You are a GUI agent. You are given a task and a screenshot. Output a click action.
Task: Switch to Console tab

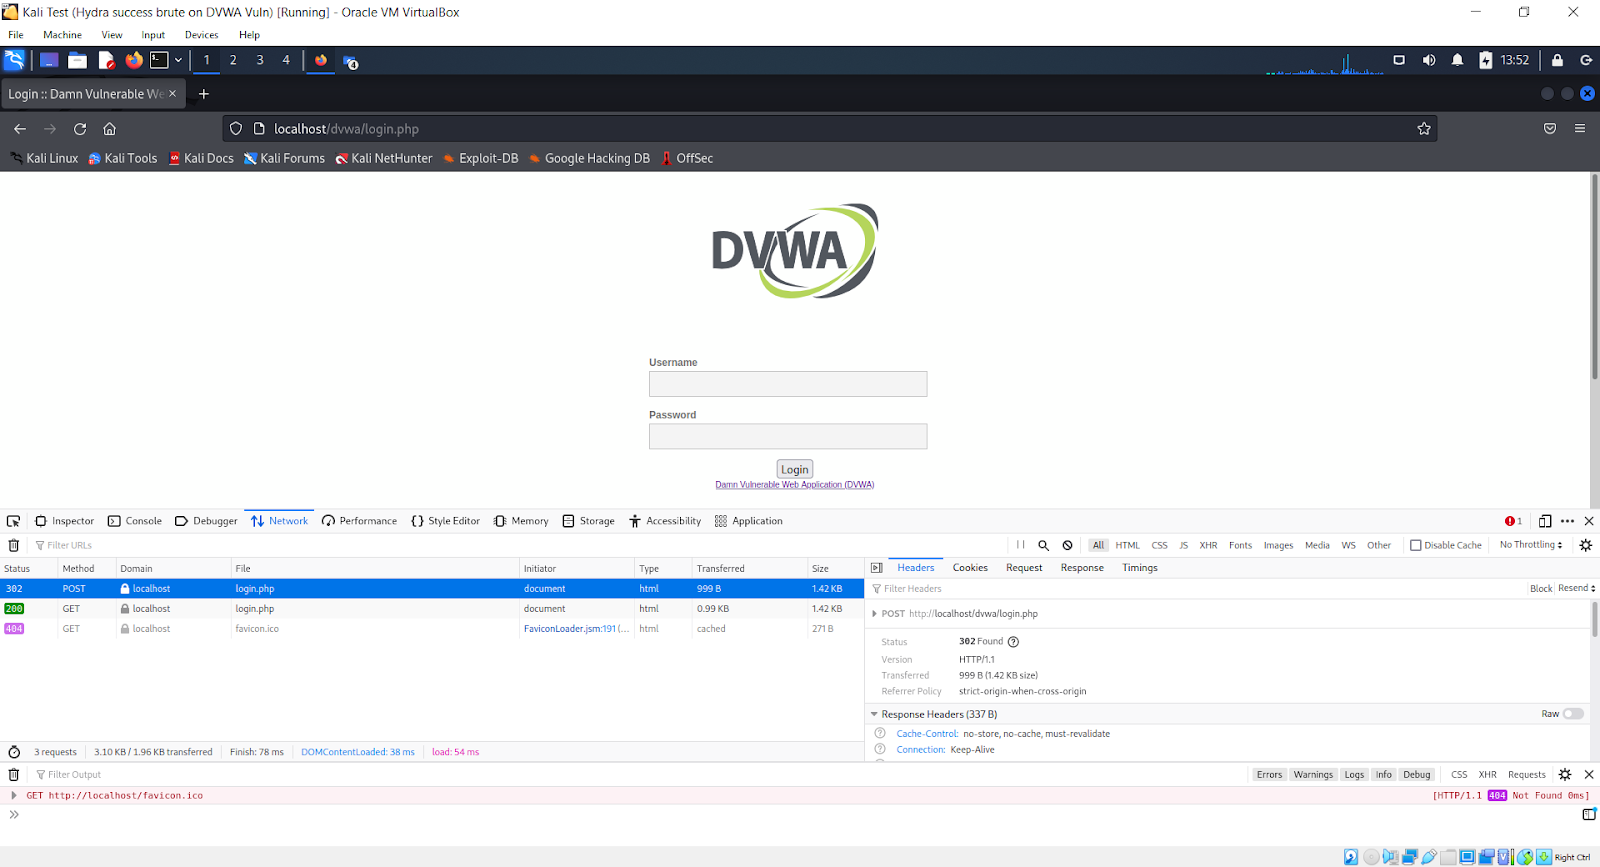pyautogui.click(x=134, y=521)
